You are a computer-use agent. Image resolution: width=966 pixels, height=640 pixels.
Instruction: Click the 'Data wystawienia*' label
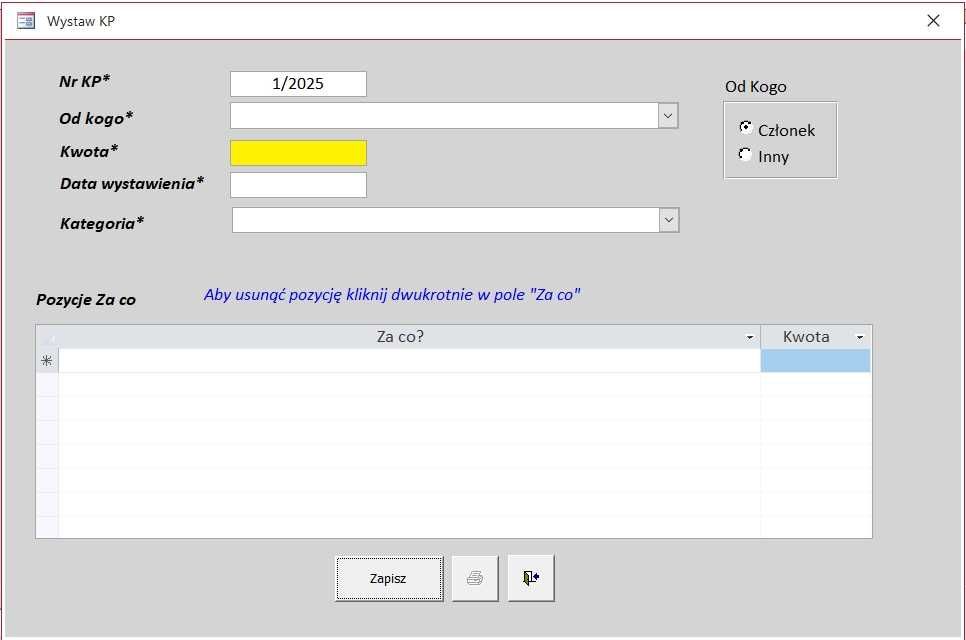coord(132,184)
